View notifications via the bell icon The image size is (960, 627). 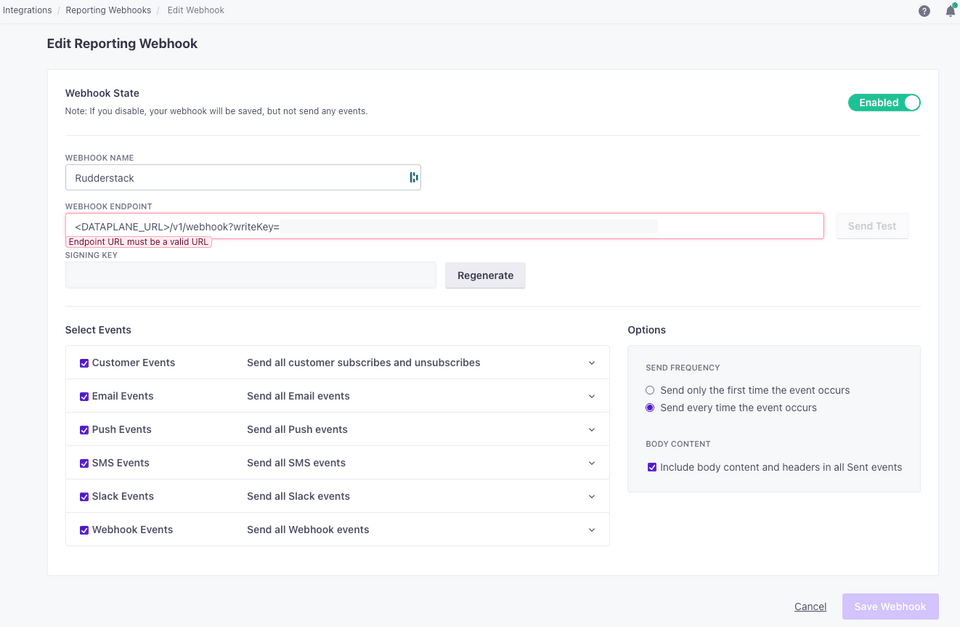[949, 11]
